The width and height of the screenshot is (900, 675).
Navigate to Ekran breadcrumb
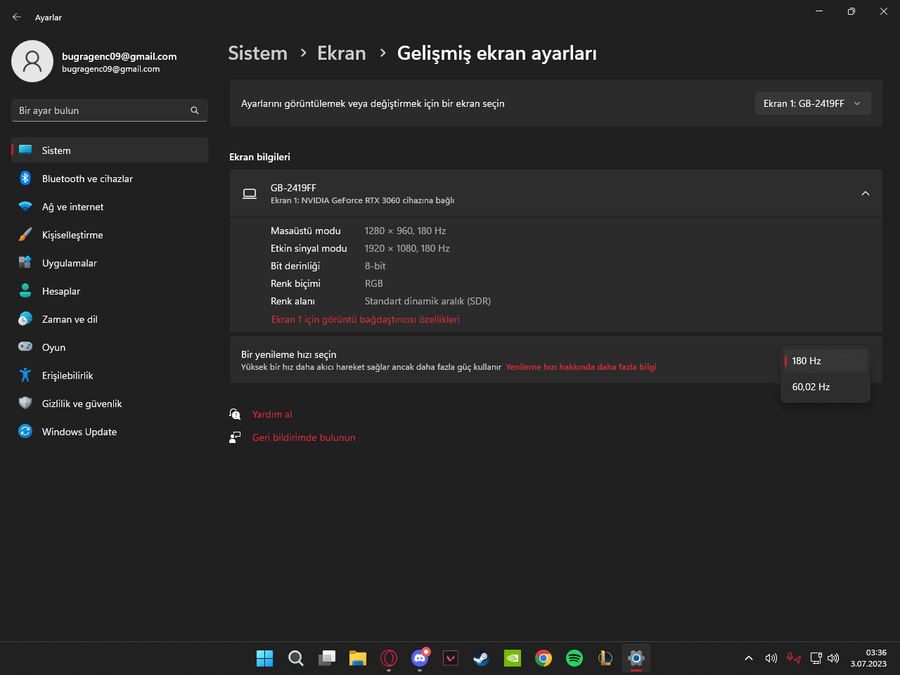tap(342, 53)
